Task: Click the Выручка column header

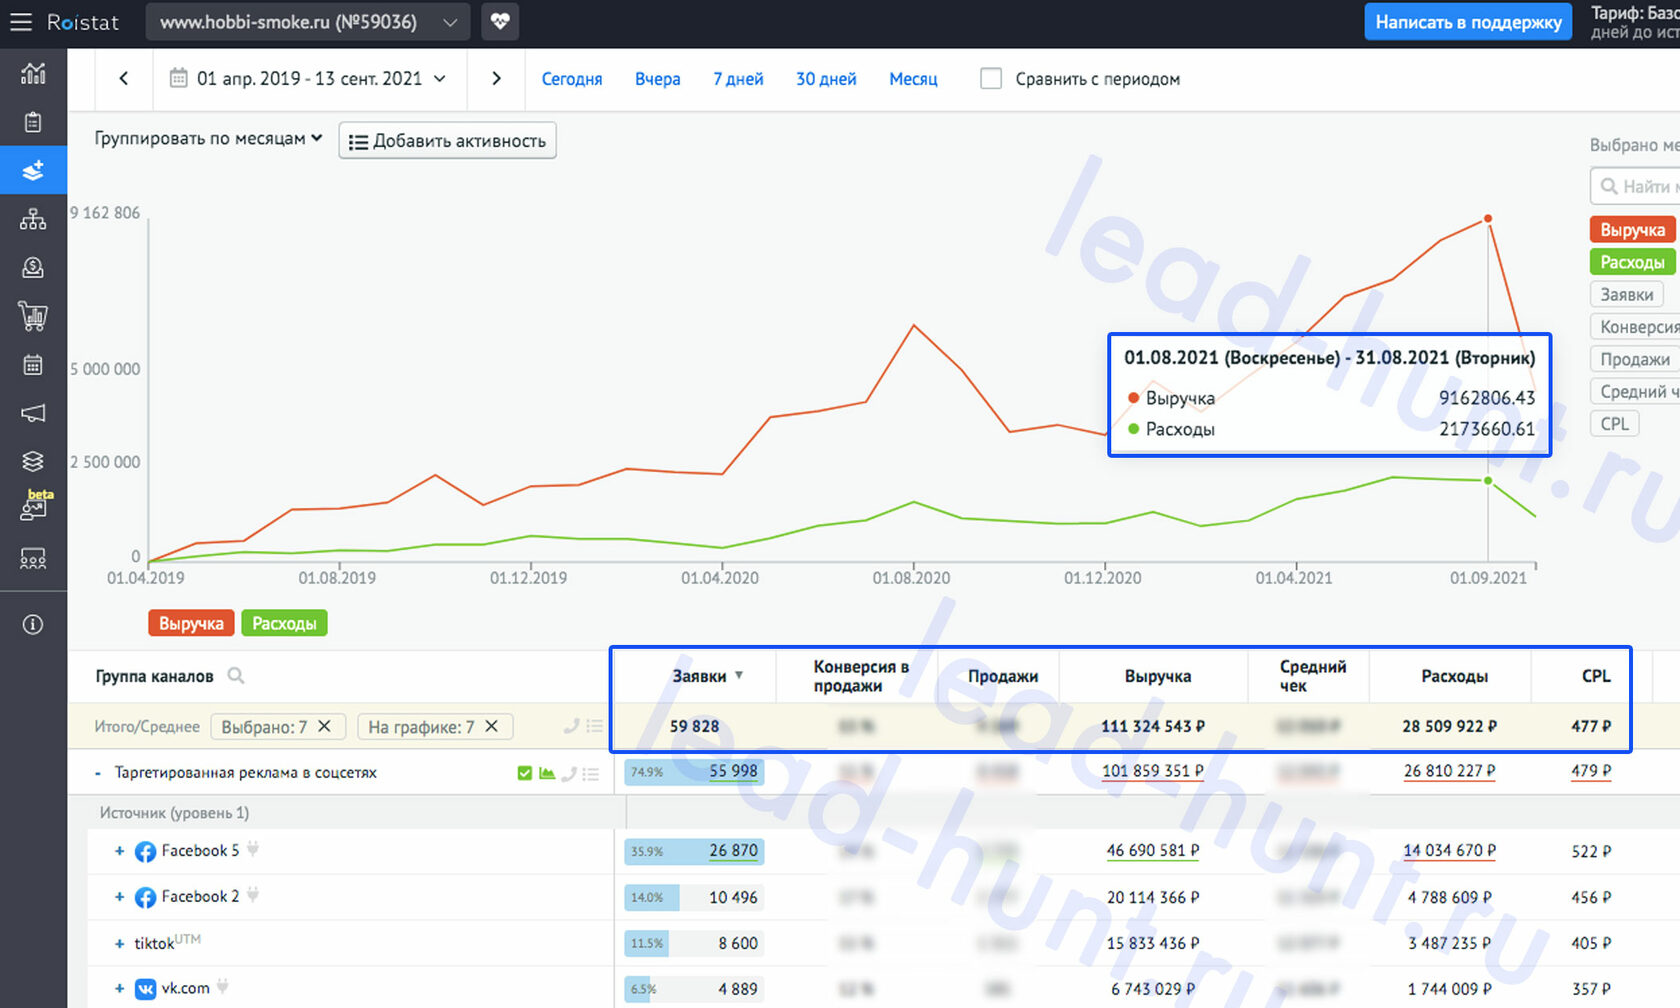Action: (x=1157, y=676)
